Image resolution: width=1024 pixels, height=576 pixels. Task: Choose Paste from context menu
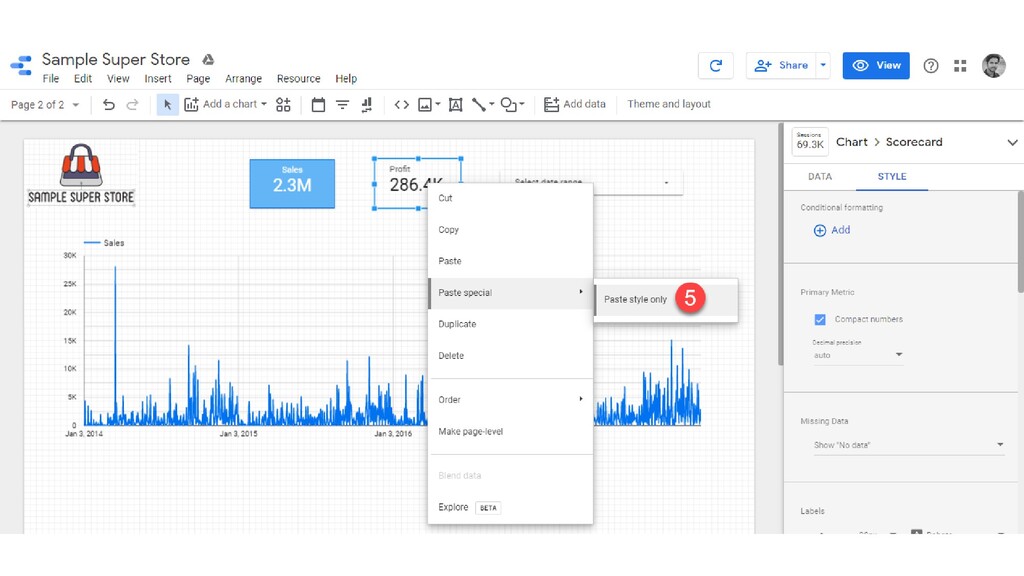point(510,261)
